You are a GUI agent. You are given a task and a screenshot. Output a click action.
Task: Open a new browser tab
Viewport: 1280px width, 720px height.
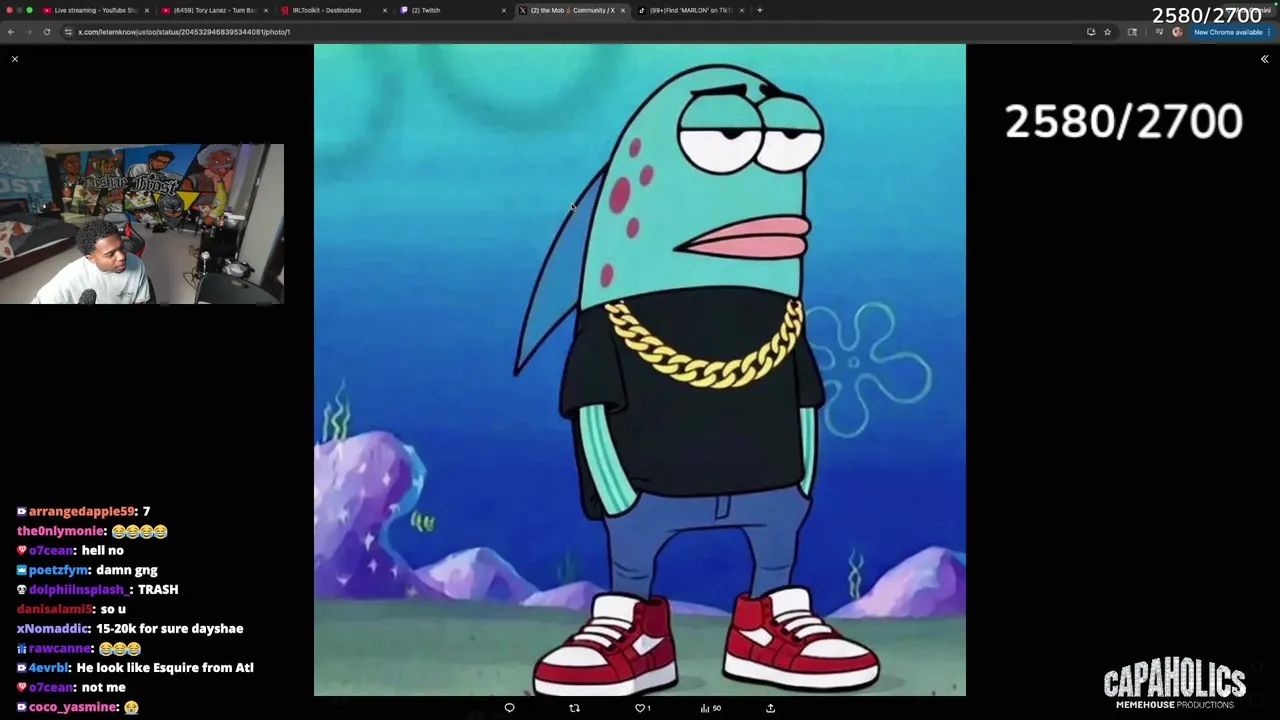click(x=760, y=10)
